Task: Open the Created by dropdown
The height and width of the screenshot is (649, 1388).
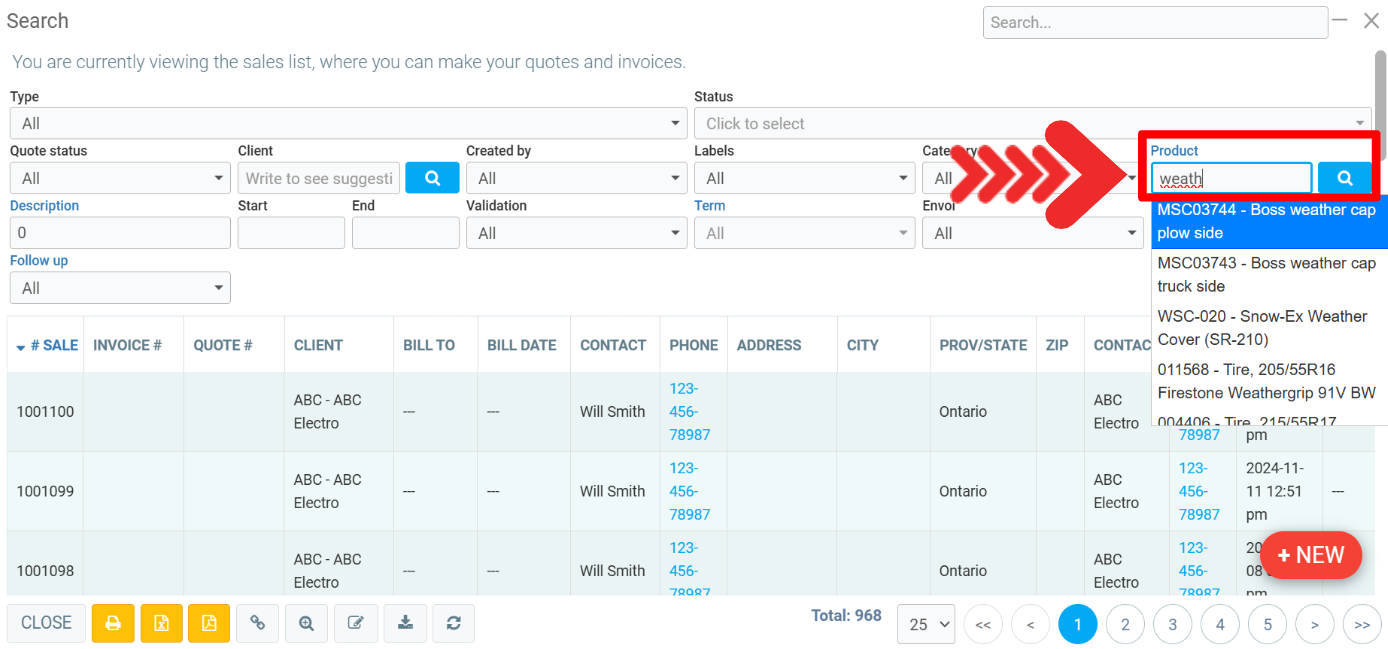Action: pos(576,178)
